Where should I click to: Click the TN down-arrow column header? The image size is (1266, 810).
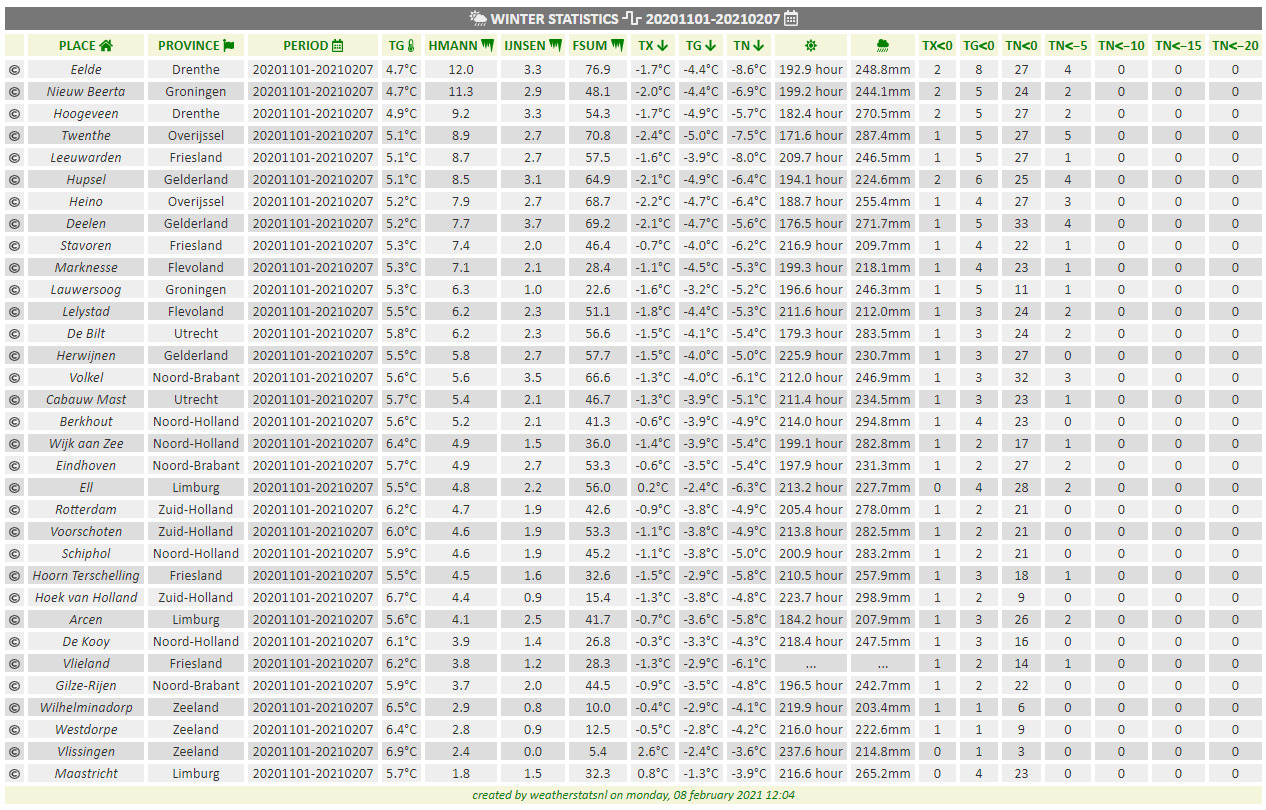click(749, 45)
